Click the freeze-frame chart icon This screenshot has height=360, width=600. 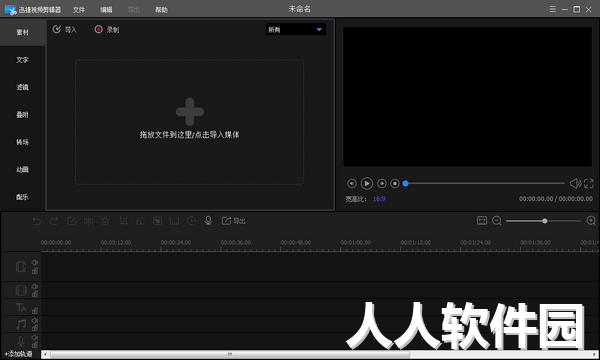(174, 221)
